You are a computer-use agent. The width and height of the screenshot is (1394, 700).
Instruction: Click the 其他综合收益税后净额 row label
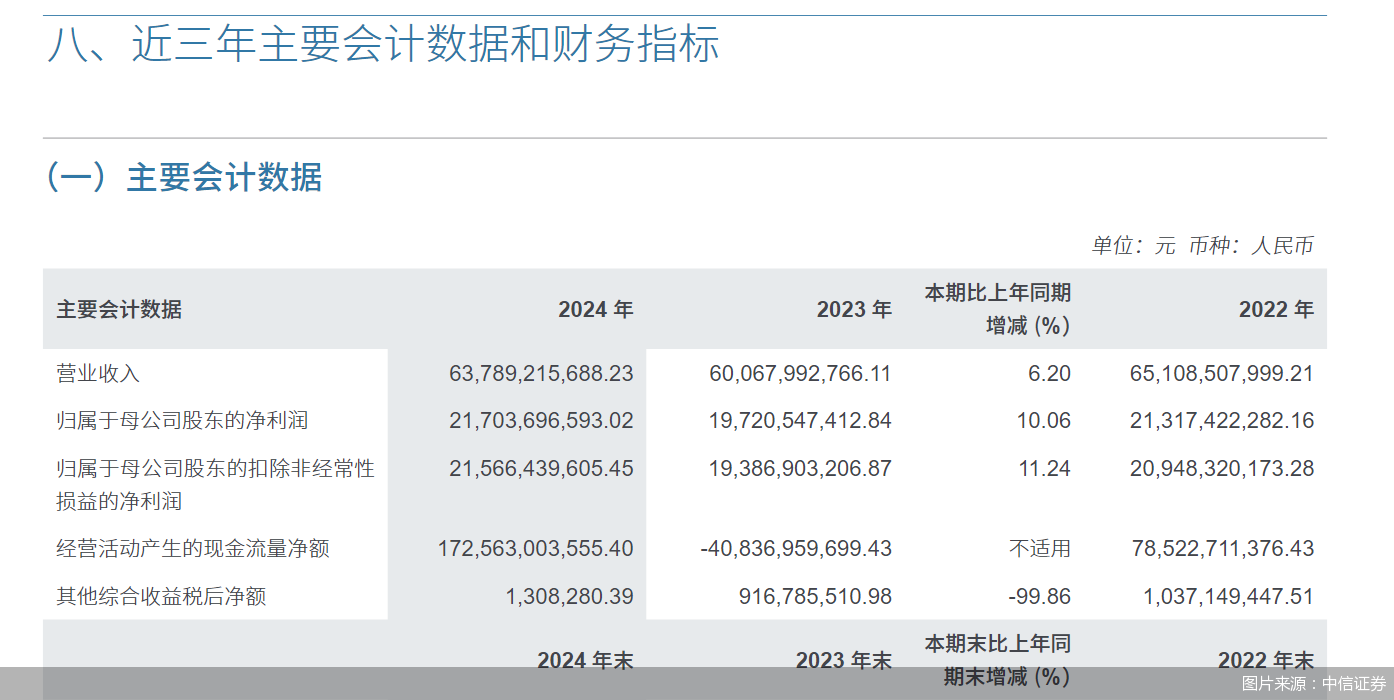(161, 597)
